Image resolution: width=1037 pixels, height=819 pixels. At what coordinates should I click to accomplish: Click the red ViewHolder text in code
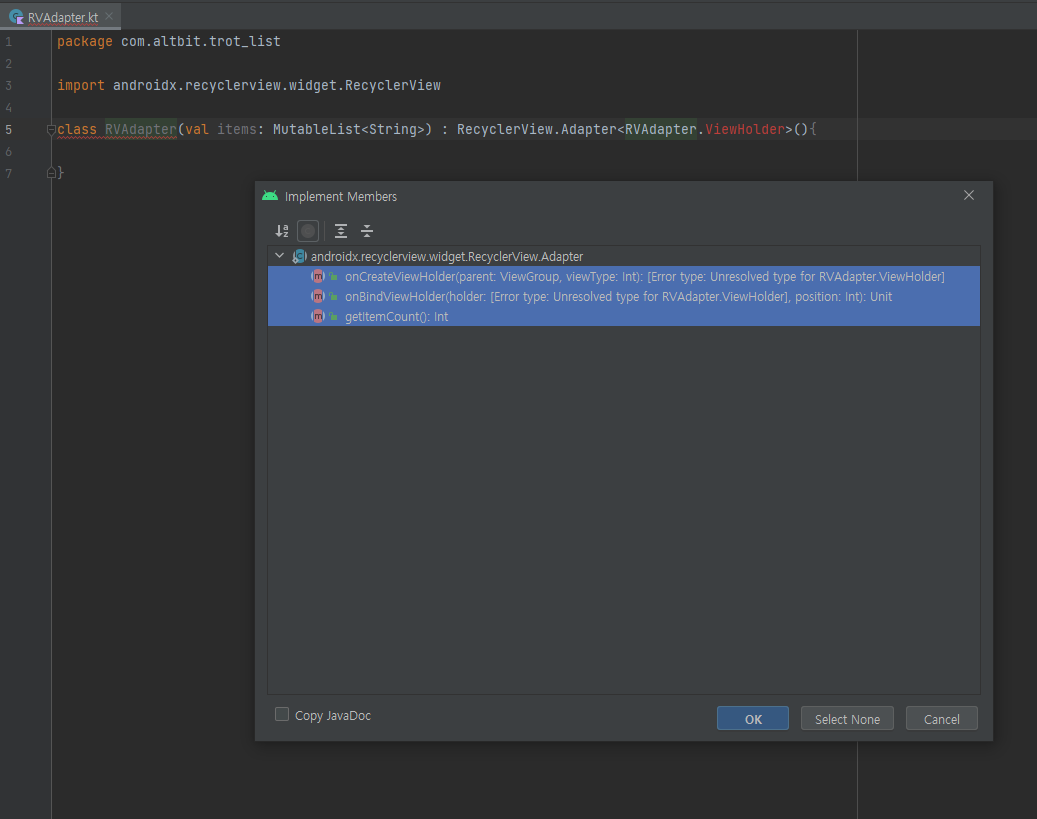745,129
